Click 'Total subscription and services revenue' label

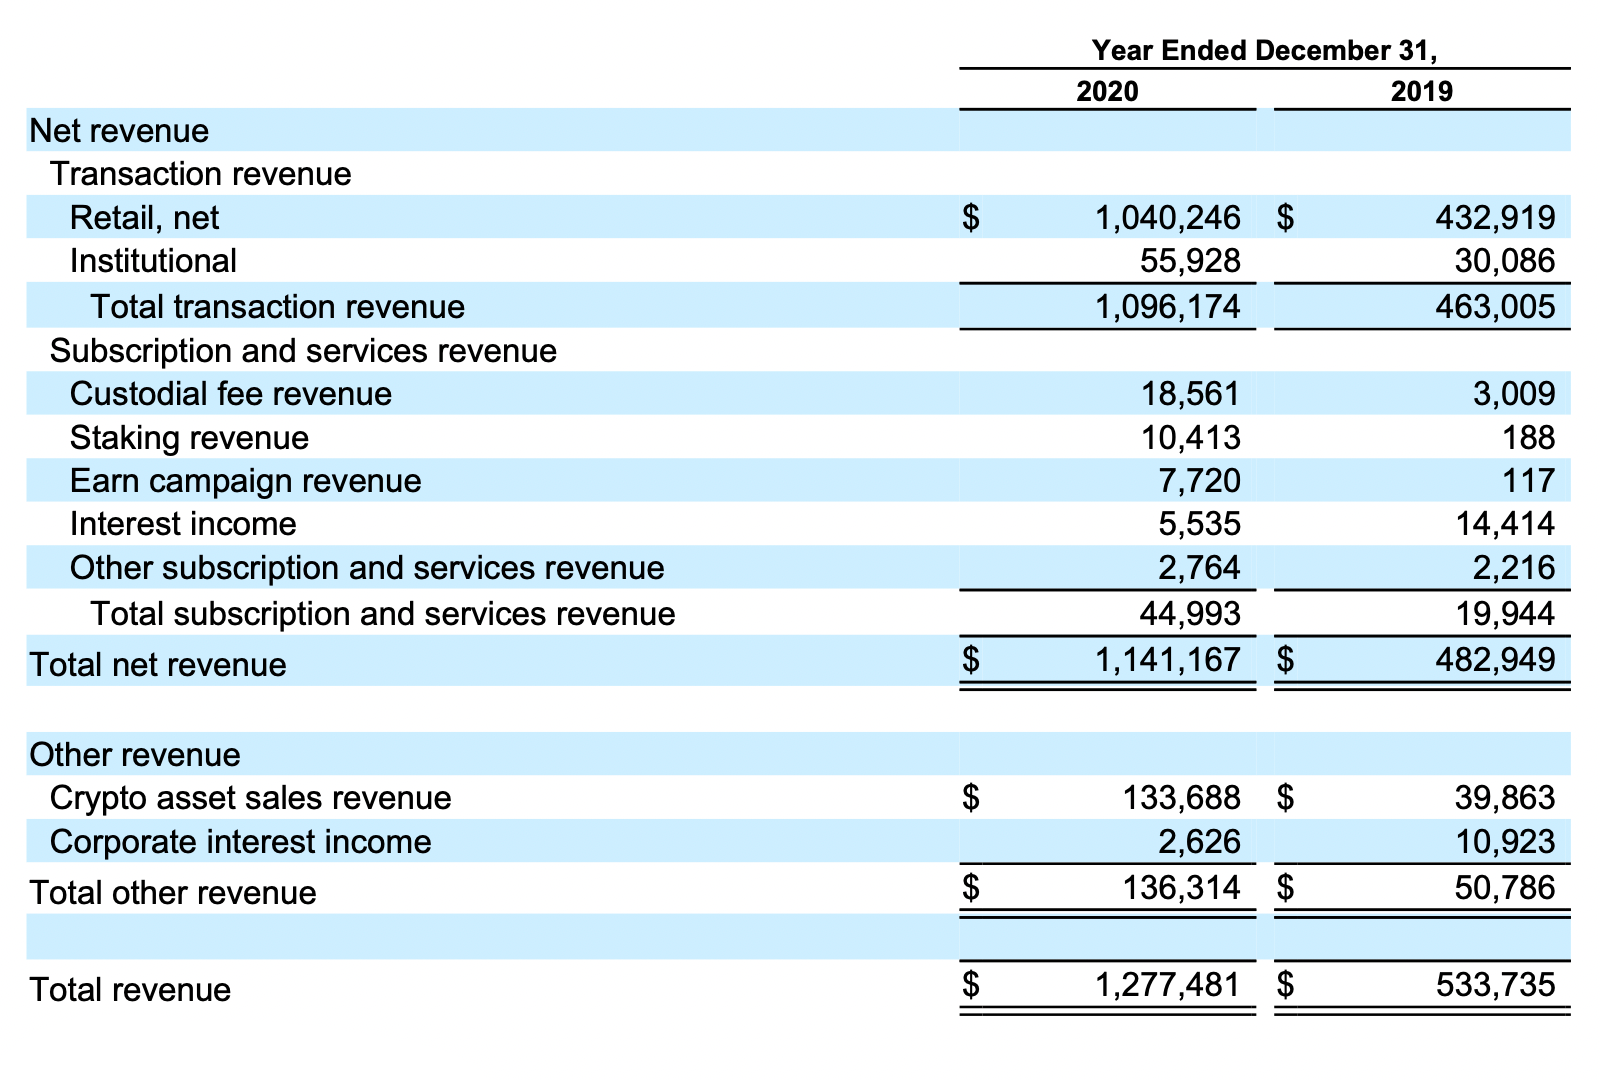tap(383, 613)
